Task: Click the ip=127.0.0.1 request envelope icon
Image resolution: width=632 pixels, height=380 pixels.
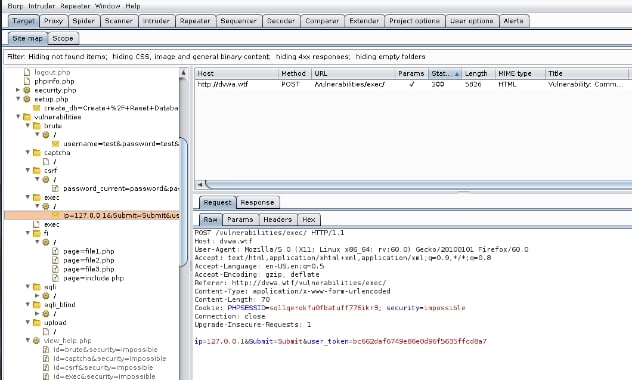Action: point(55,215)
